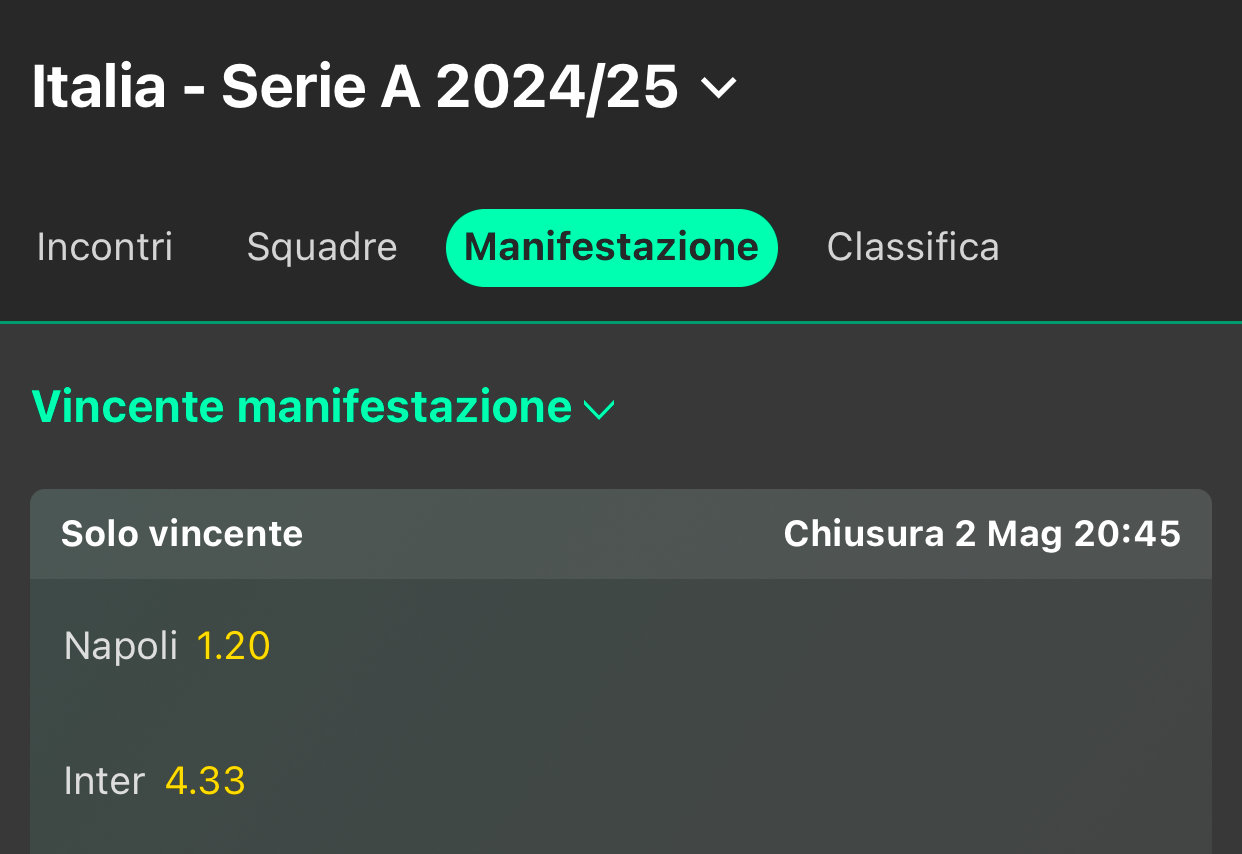Click the Inter team name
The image size is (1242, 854).
pos(104,781)
